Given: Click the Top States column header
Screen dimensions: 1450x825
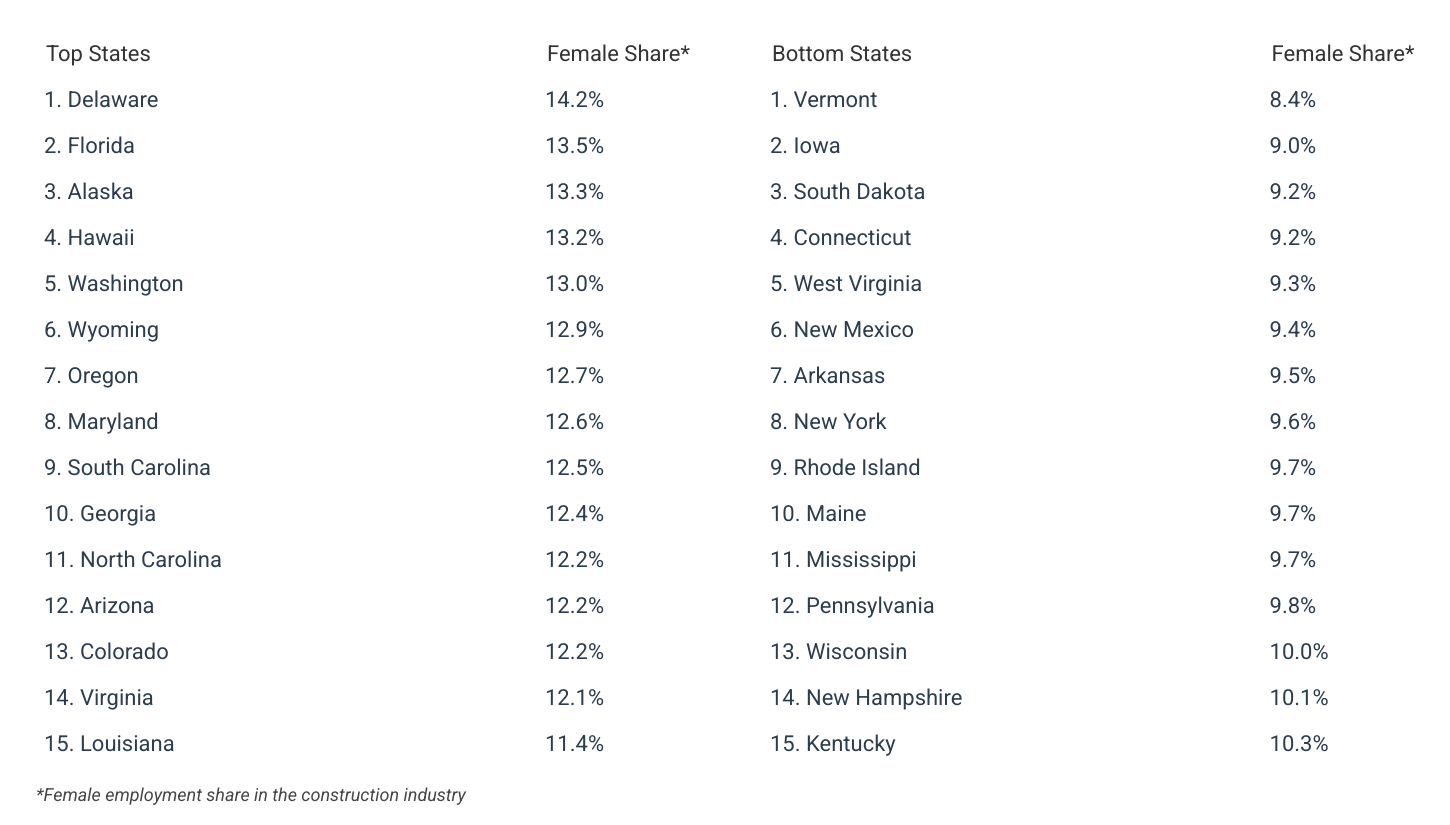Looking at the screenshot, I should (x=98, y=54).
